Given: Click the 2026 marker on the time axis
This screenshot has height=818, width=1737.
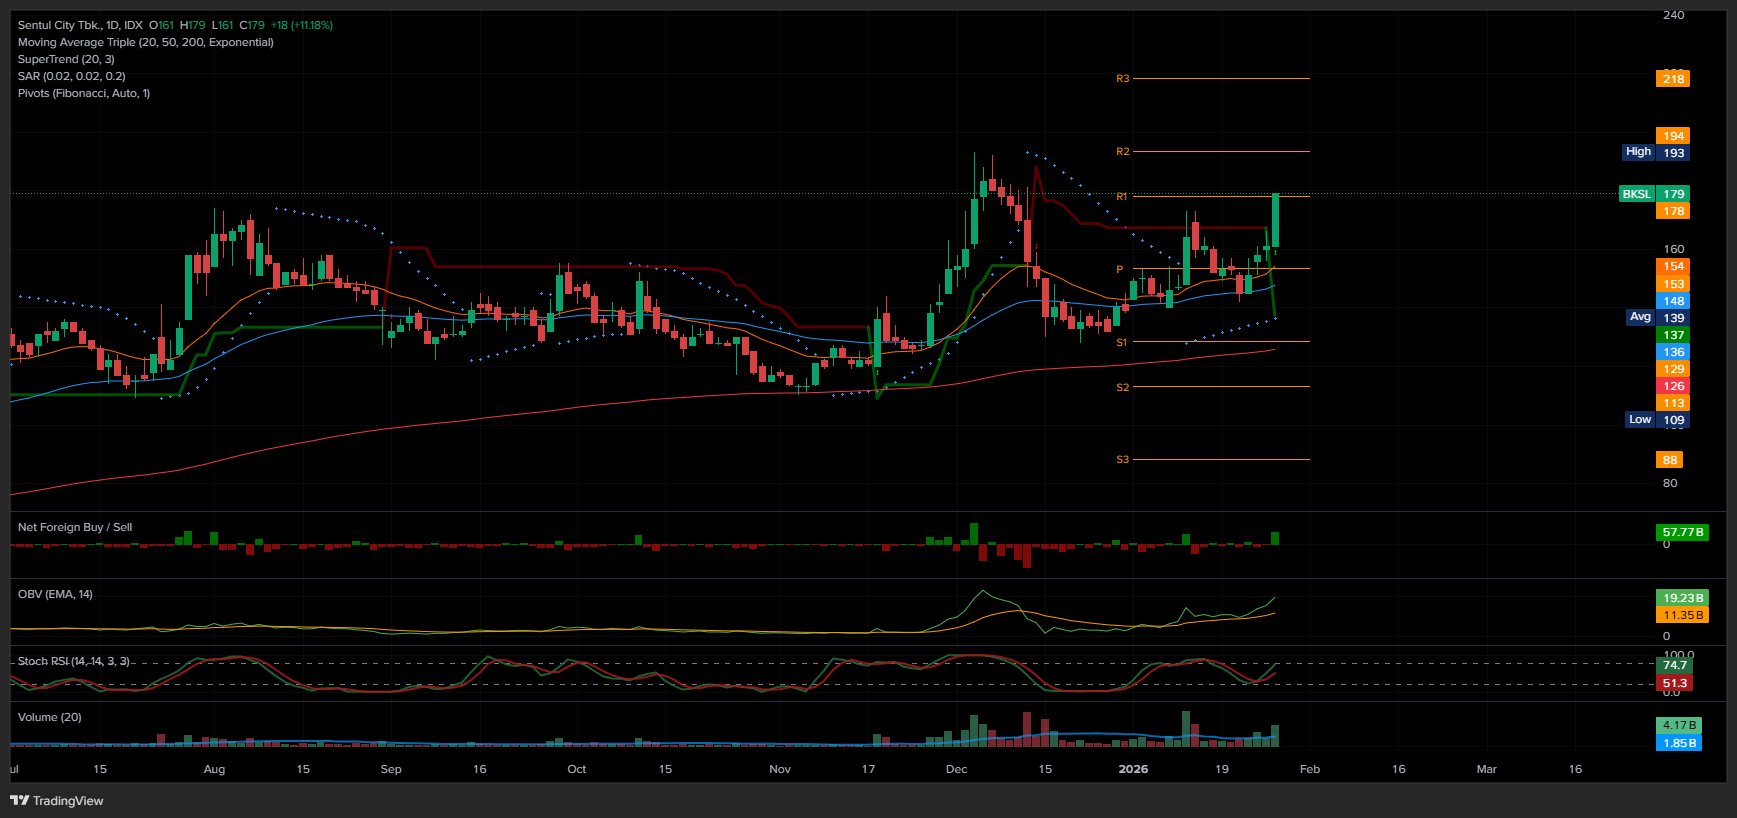Looking at the screenshot, I should click(x=1133, y=769).
